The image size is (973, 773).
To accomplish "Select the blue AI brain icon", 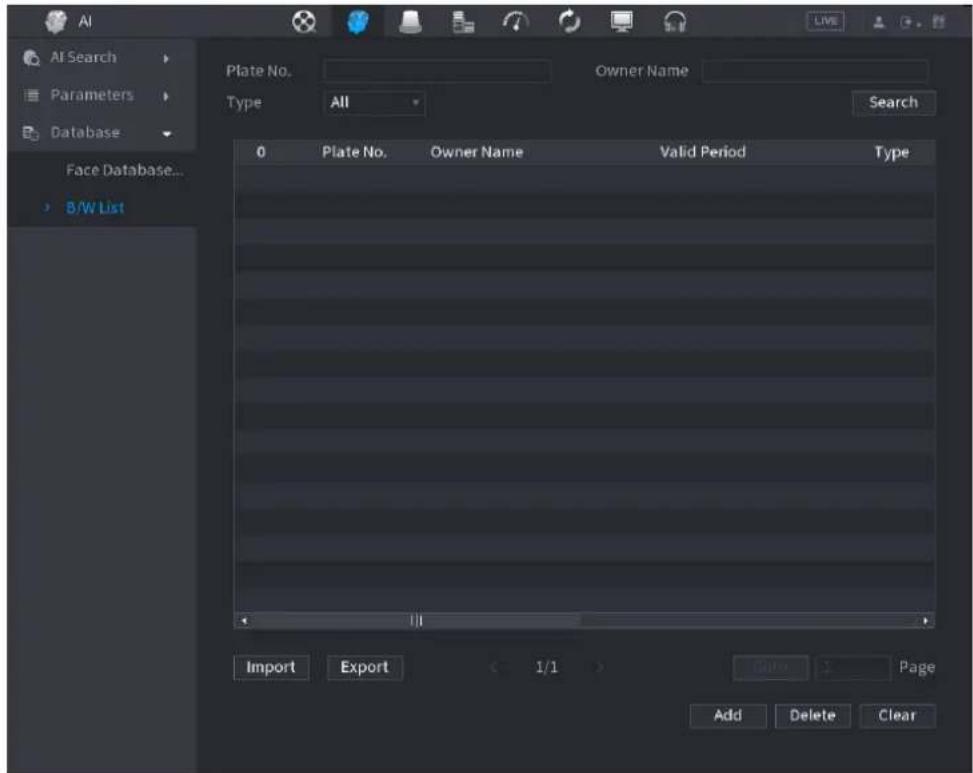I will [x=357, y=22].
